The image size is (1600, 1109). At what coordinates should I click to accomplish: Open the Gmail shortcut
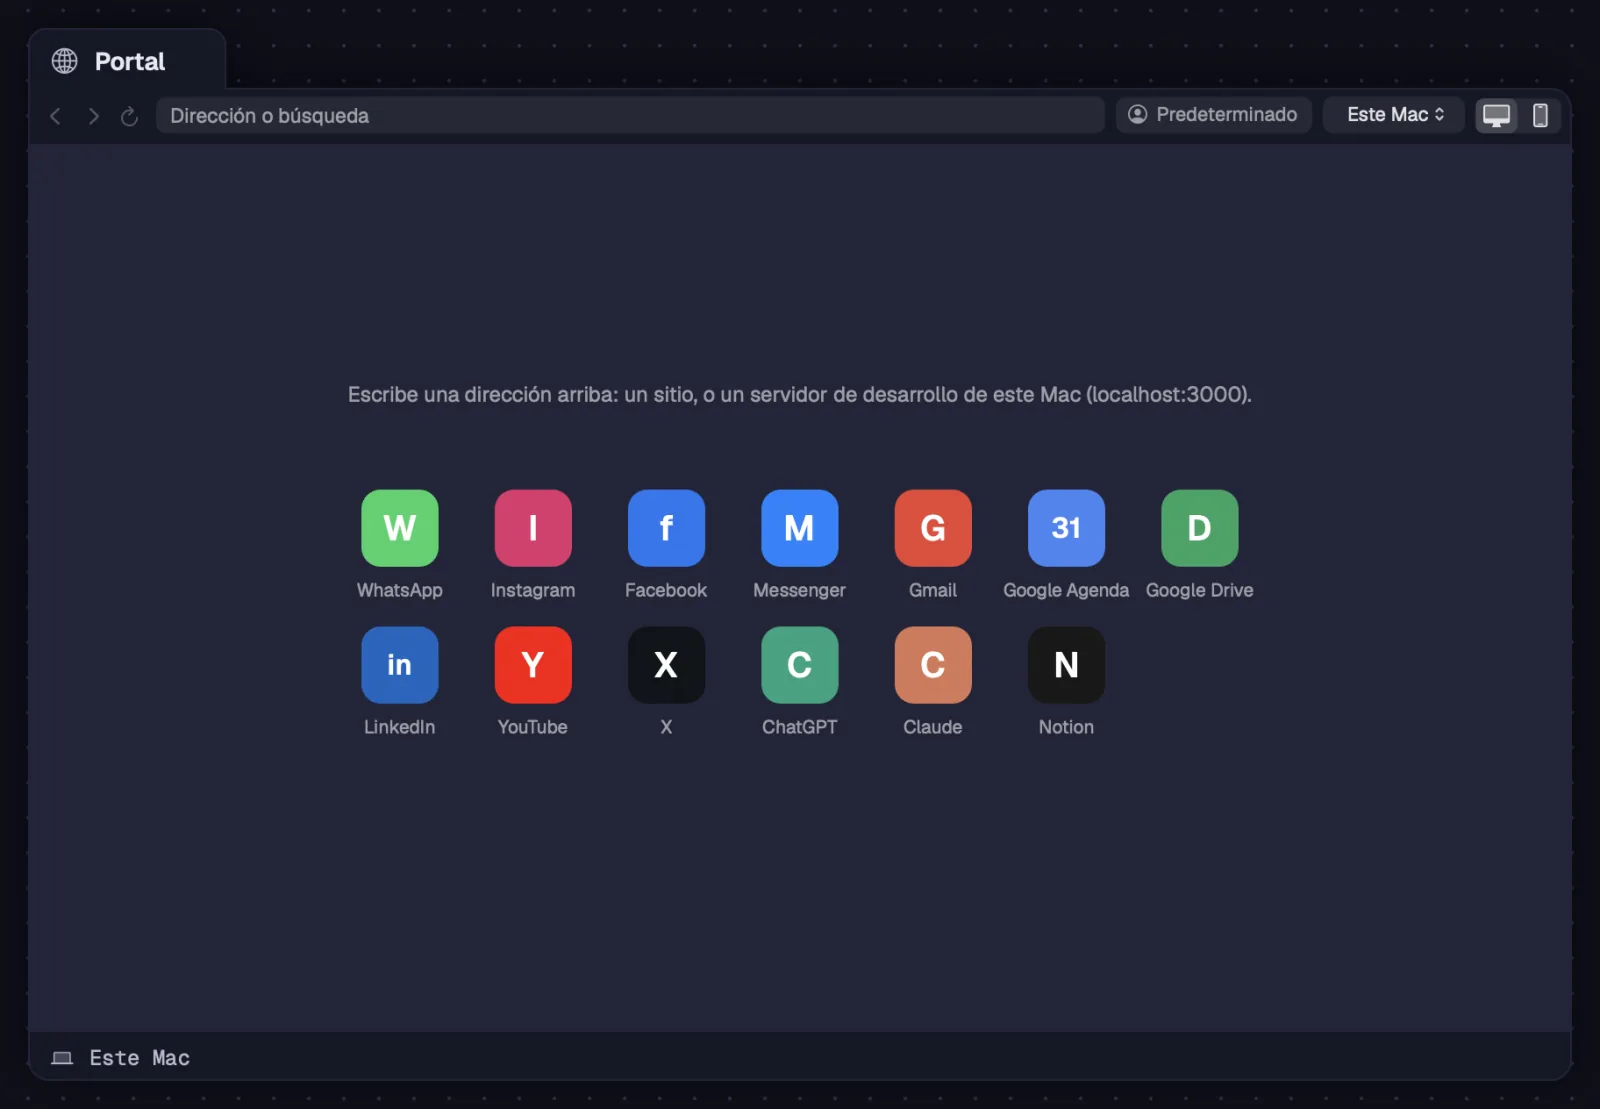tap(933, 528)
